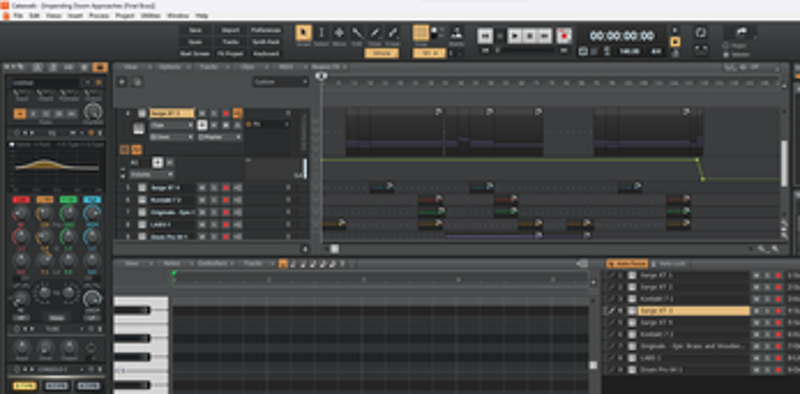
Task: Select the Move tool
Action: [x=339, y=33]
